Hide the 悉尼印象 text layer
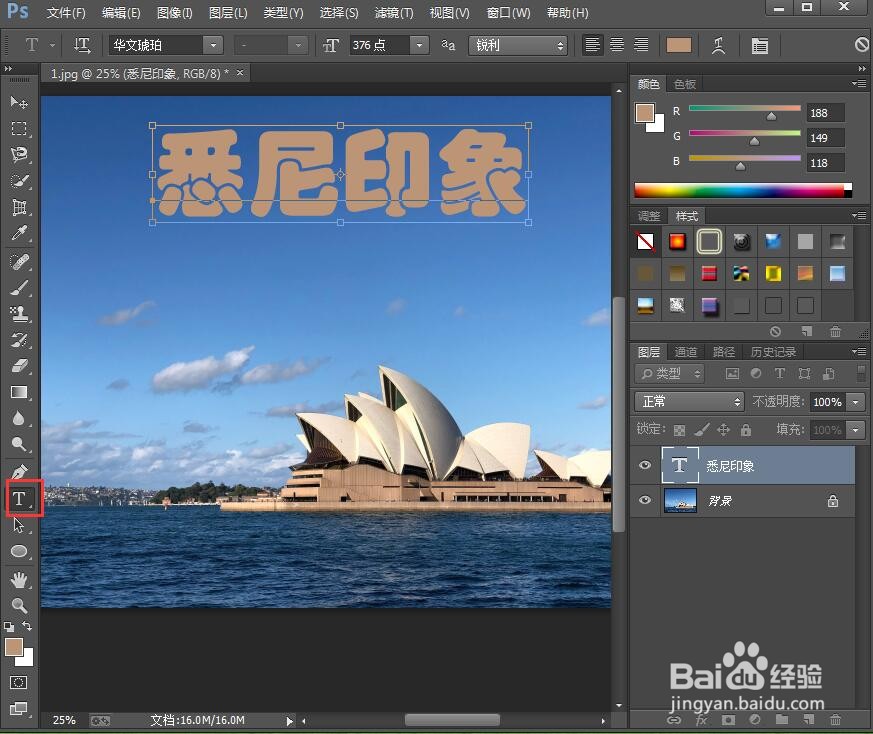 (644, 465)
